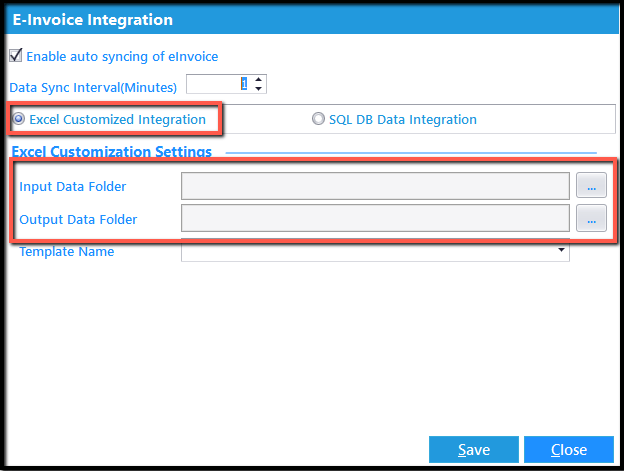Increase the Data Sync Interval with up arrow
The image size is (624, 471).
[x=259, y=79]
